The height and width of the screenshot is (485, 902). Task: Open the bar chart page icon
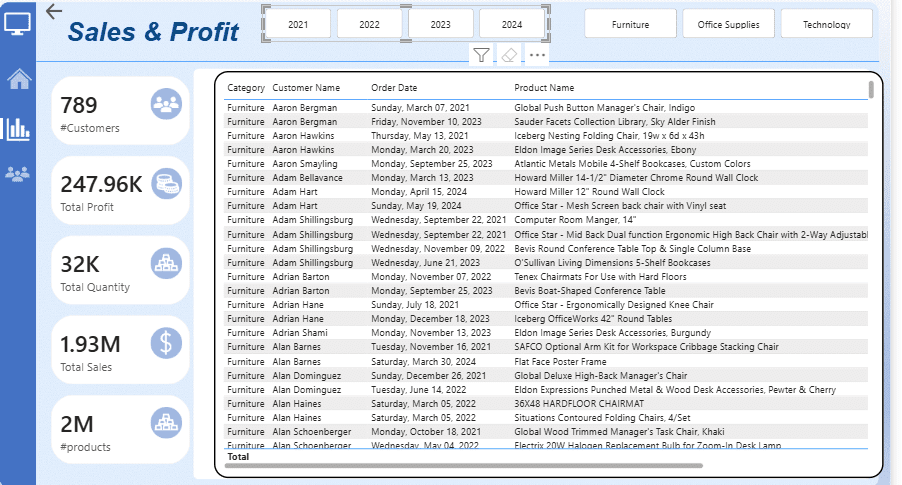tap(18, 128)
